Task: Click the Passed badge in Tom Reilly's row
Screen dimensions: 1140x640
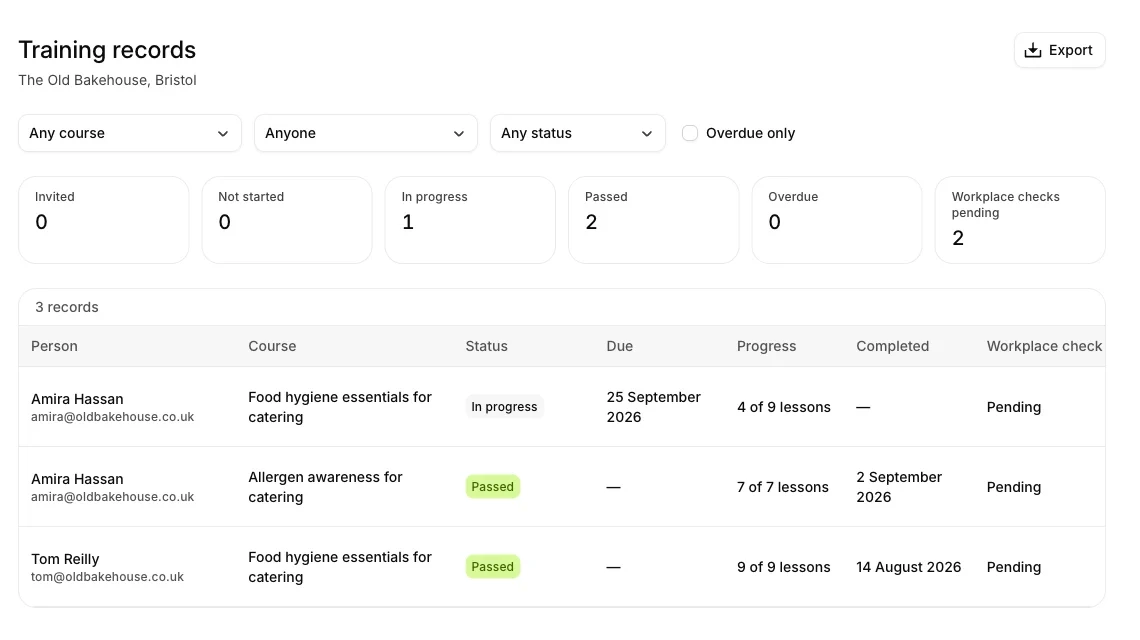Action: (493, 567)
